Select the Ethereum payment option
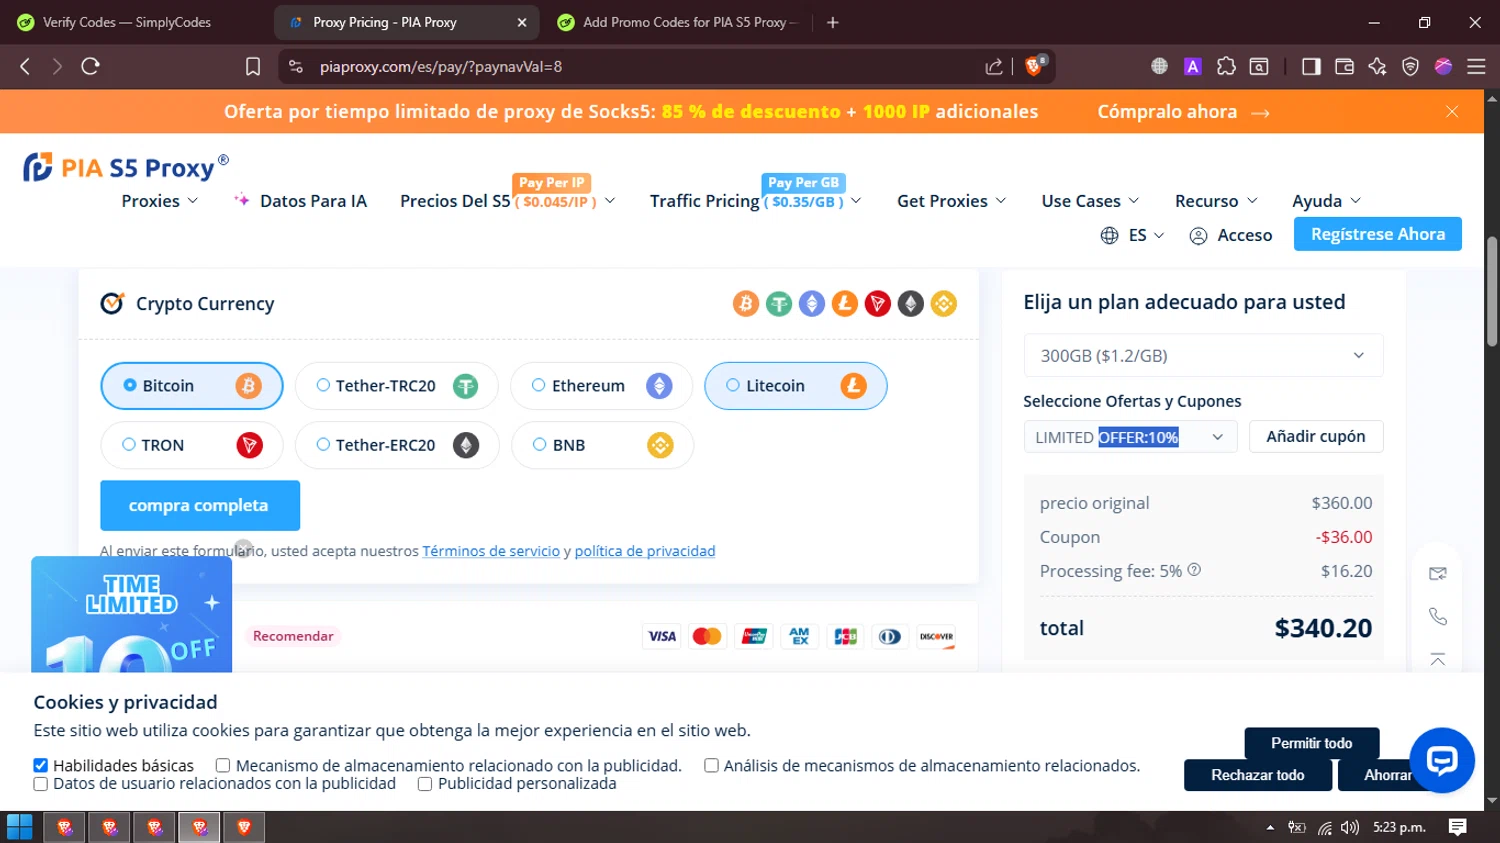 tap(602, 386)
